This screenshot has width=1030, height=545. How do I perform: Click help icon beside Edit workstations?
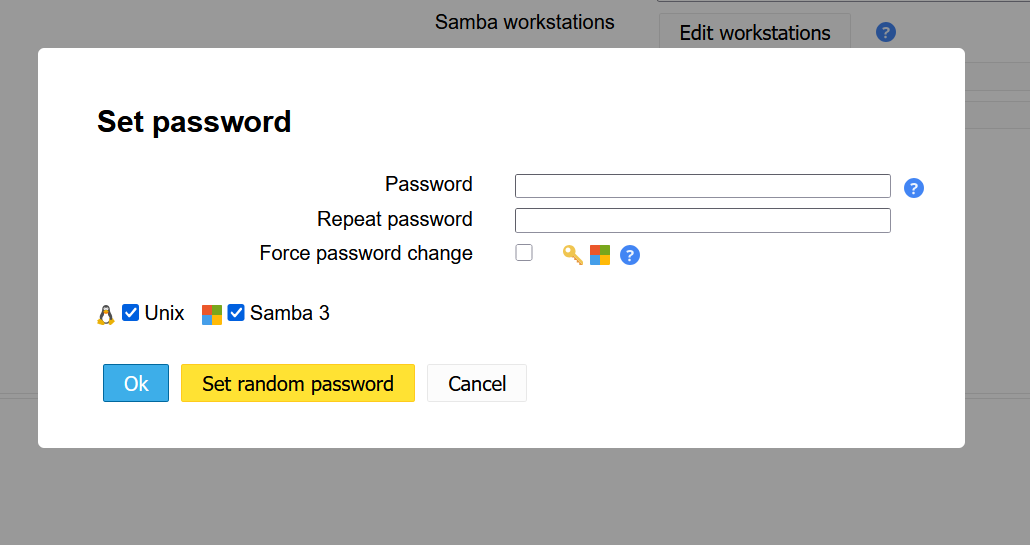coord(885,32)
